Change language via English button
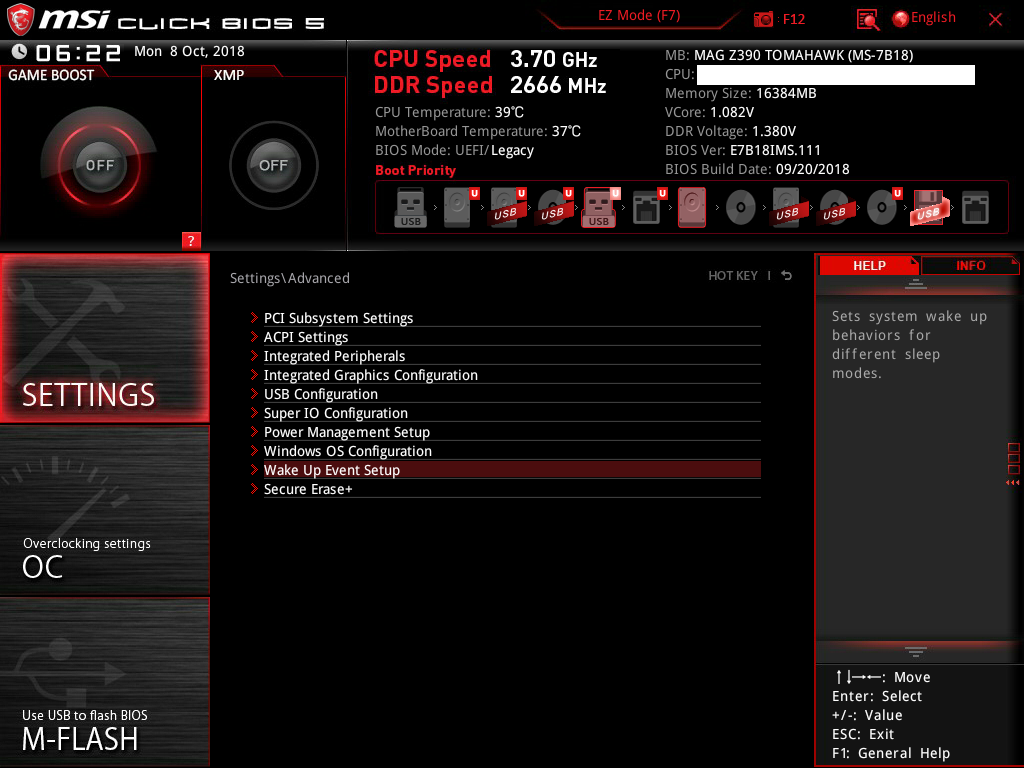The image size is (1024, 768). pos(924,18)
